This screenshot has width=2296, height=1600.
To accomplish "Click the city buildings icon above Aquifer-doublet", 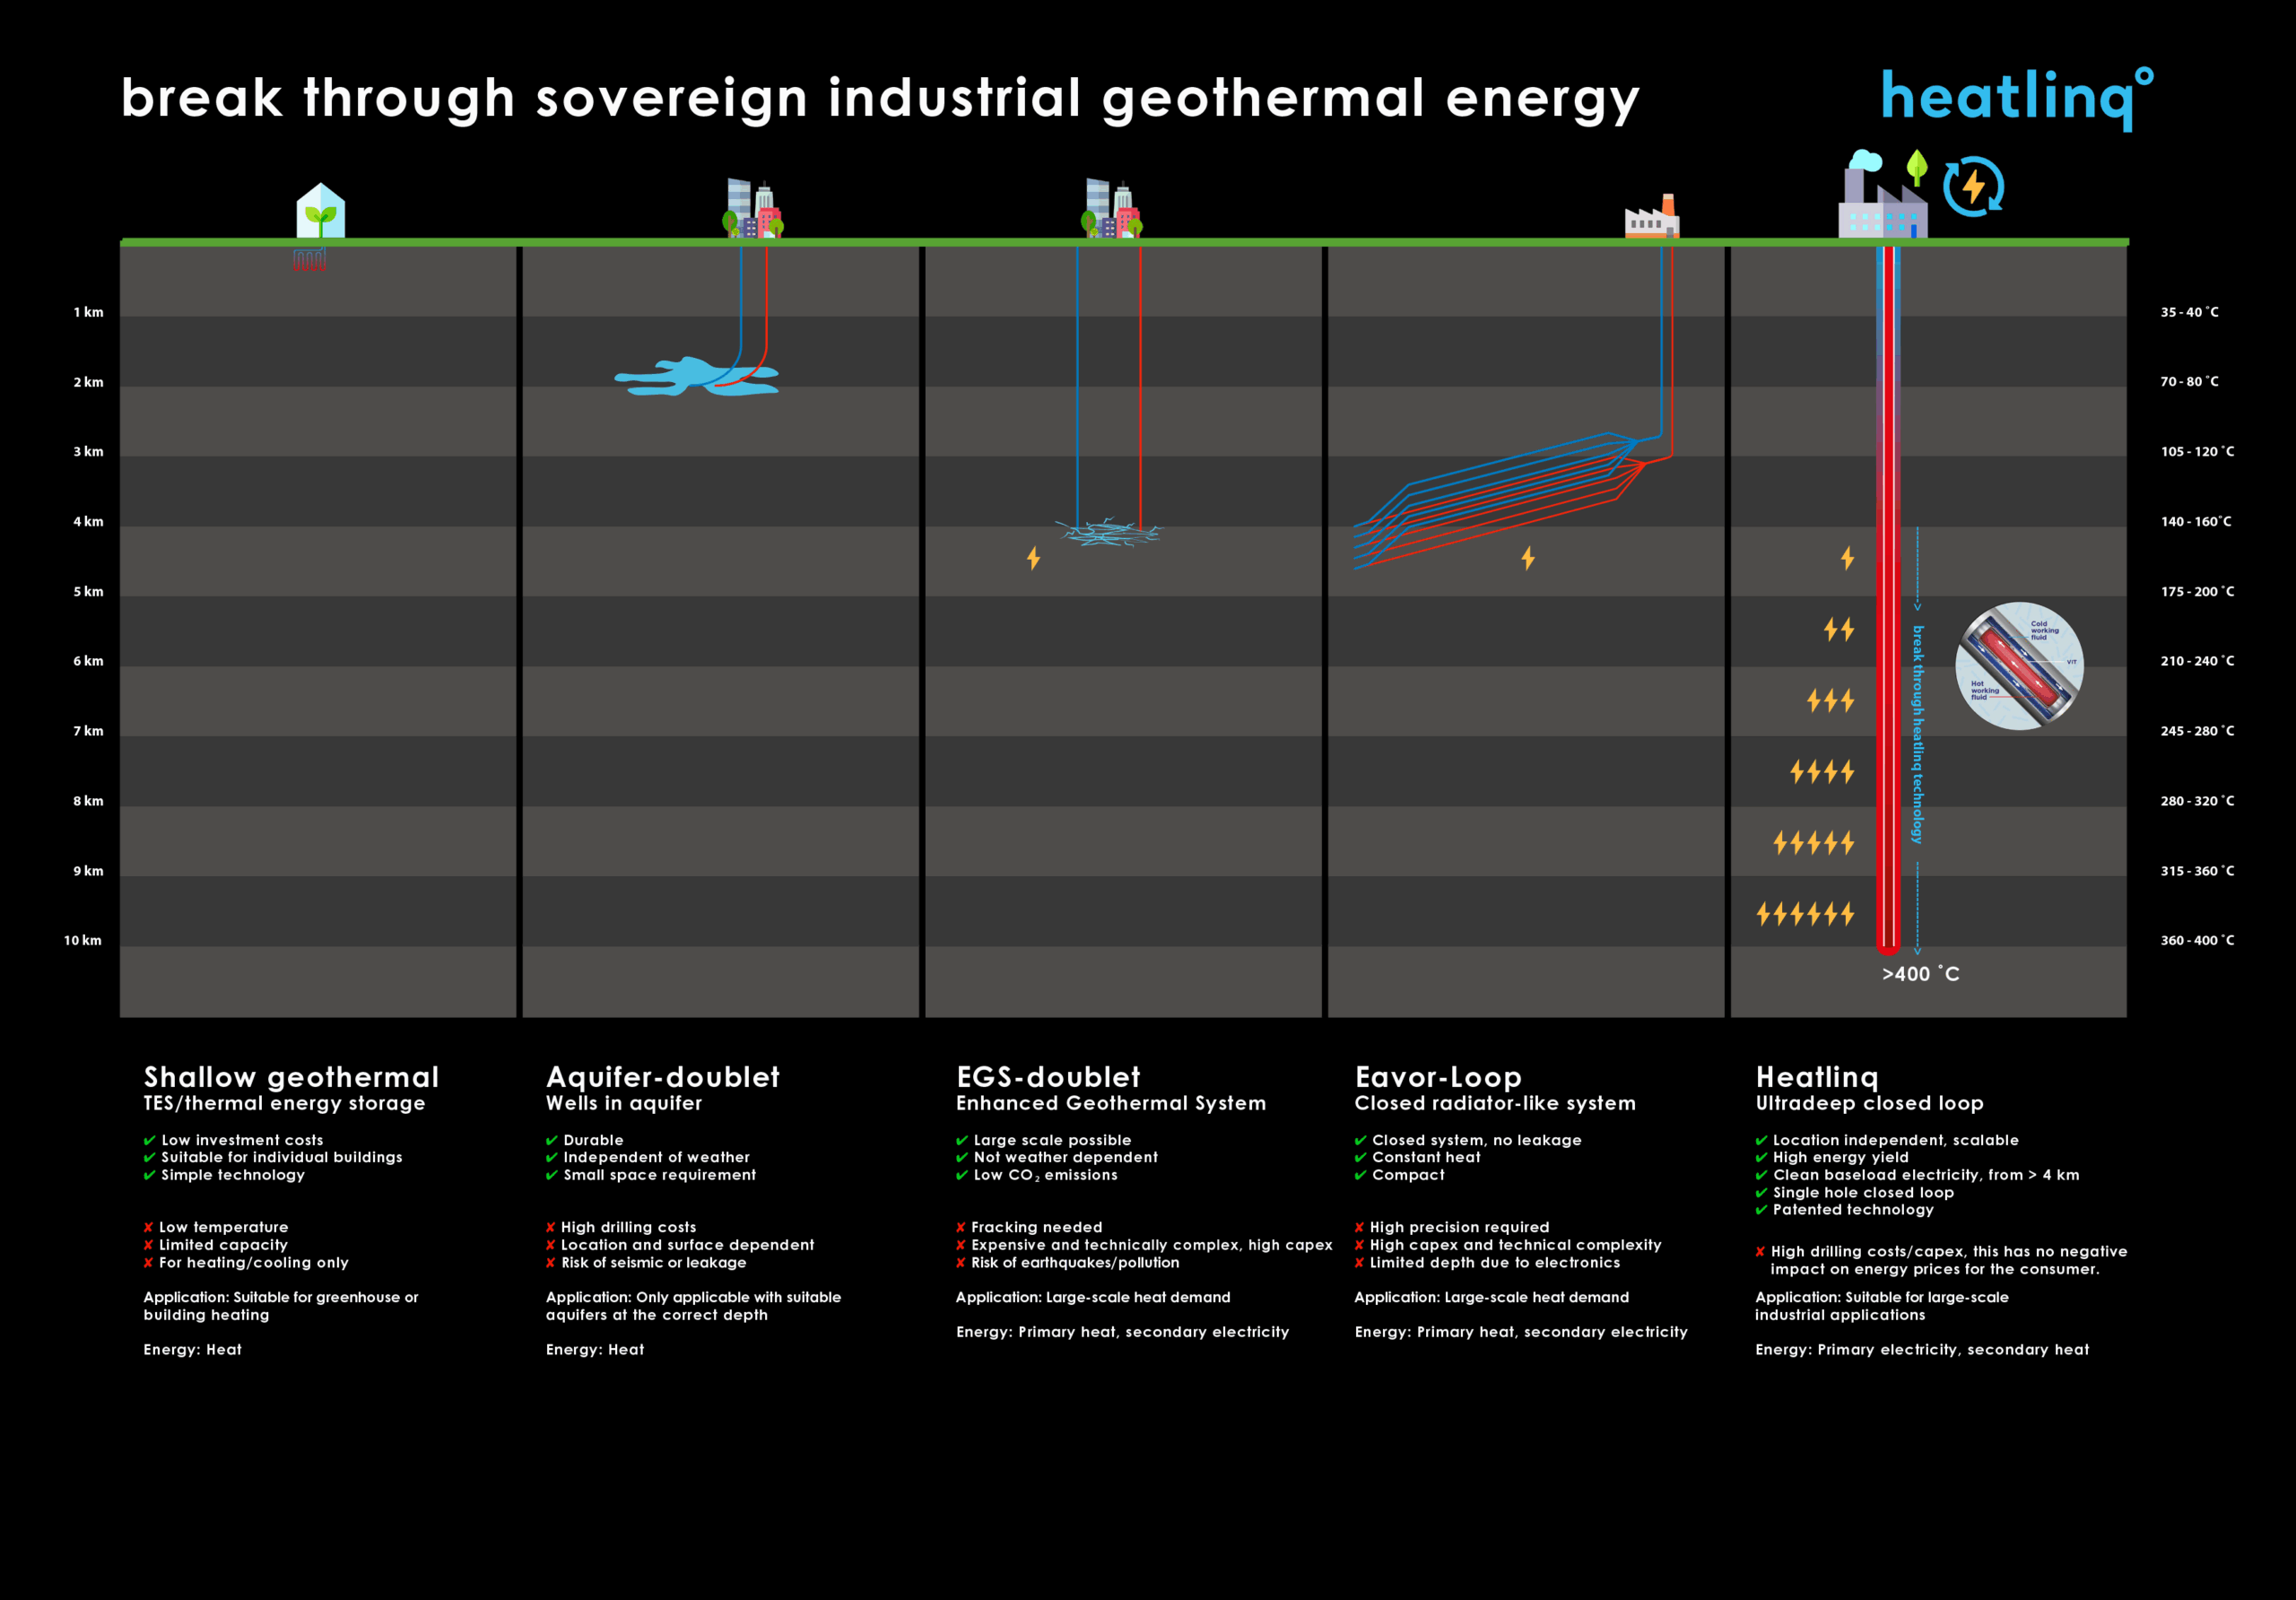I will [753, 208].
